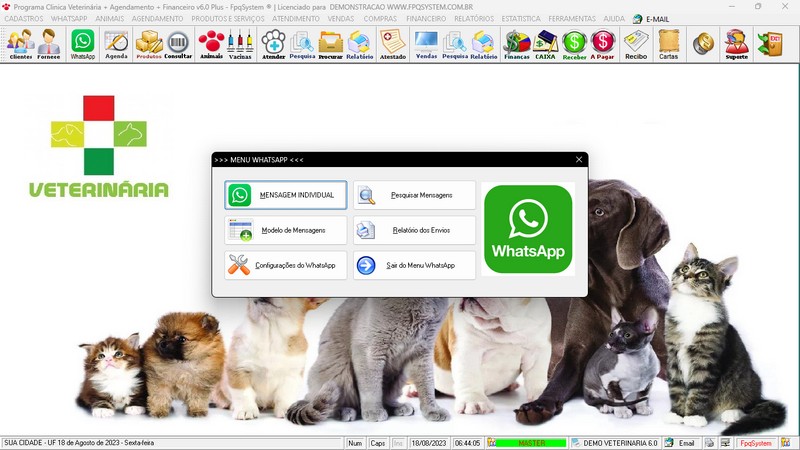Image resolution: width=800 pixels, height=450 pixels.
Task: Open the CAIXA cash register icon
Action: [545, 44]
